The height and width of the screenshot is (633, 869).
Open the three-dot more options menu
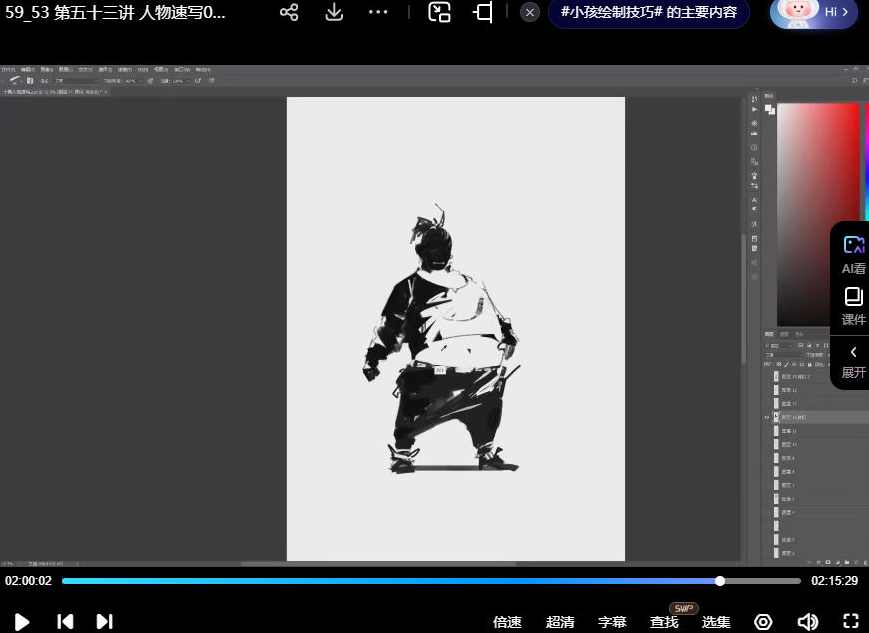tap(378, 12)
